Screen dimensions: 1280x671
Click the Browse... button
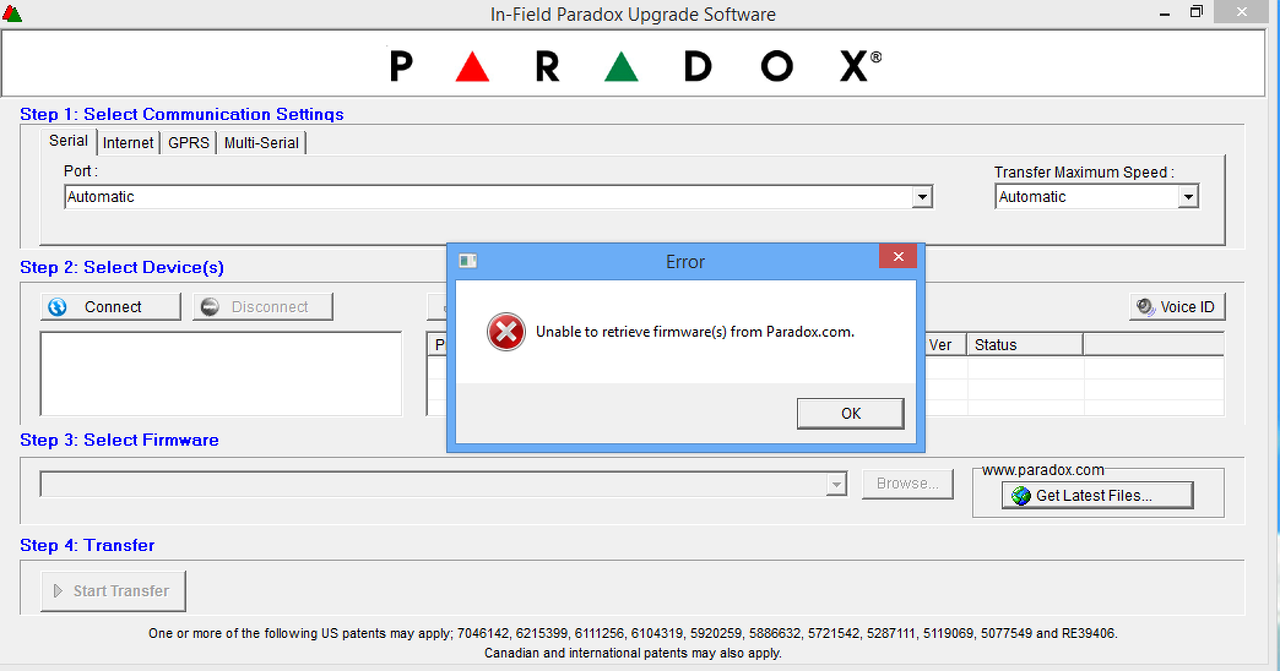908,484
